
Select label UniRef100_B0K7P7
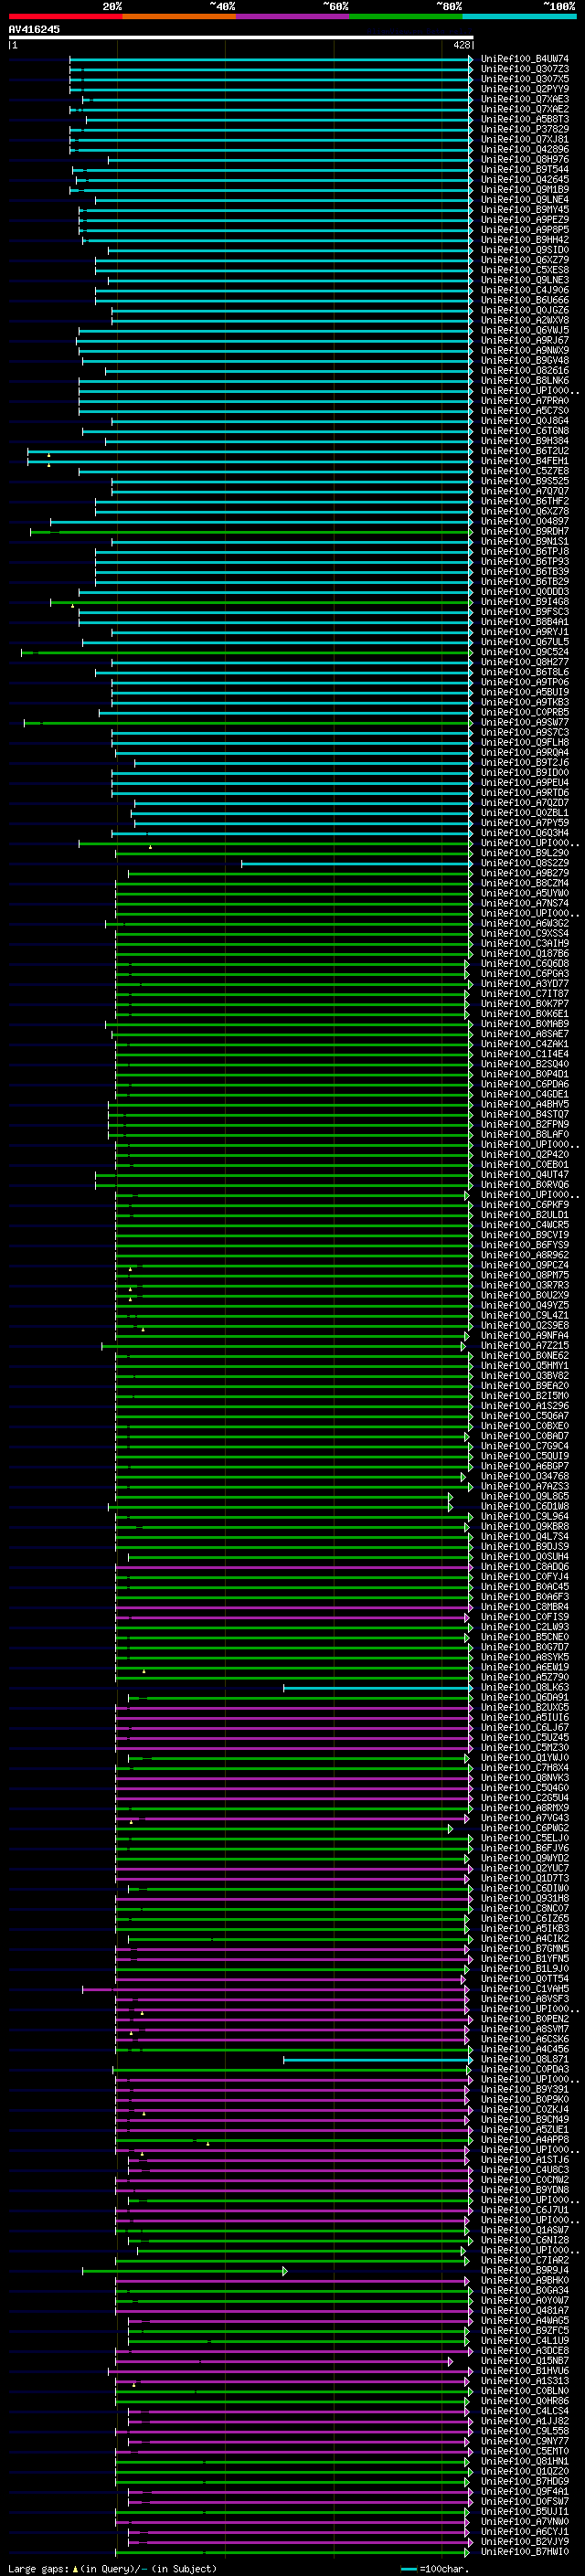[x=525, y=1004]
